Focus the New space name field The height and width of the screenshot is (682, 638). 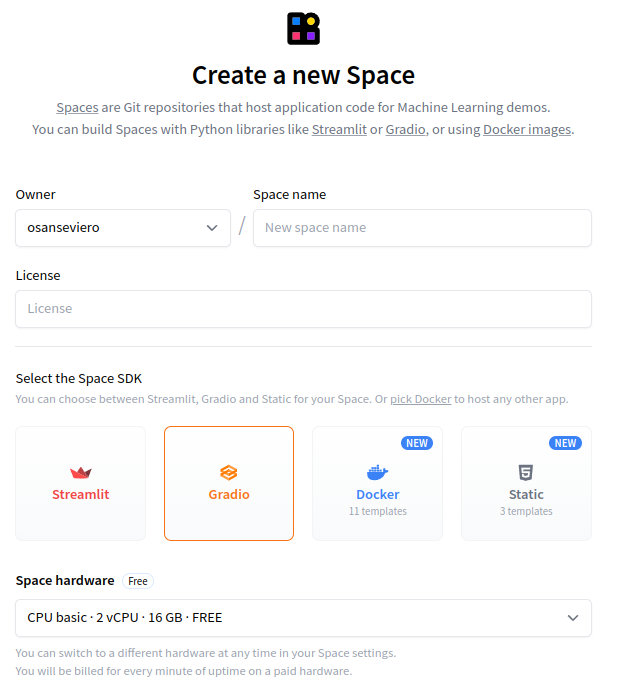tap(422, 227)
